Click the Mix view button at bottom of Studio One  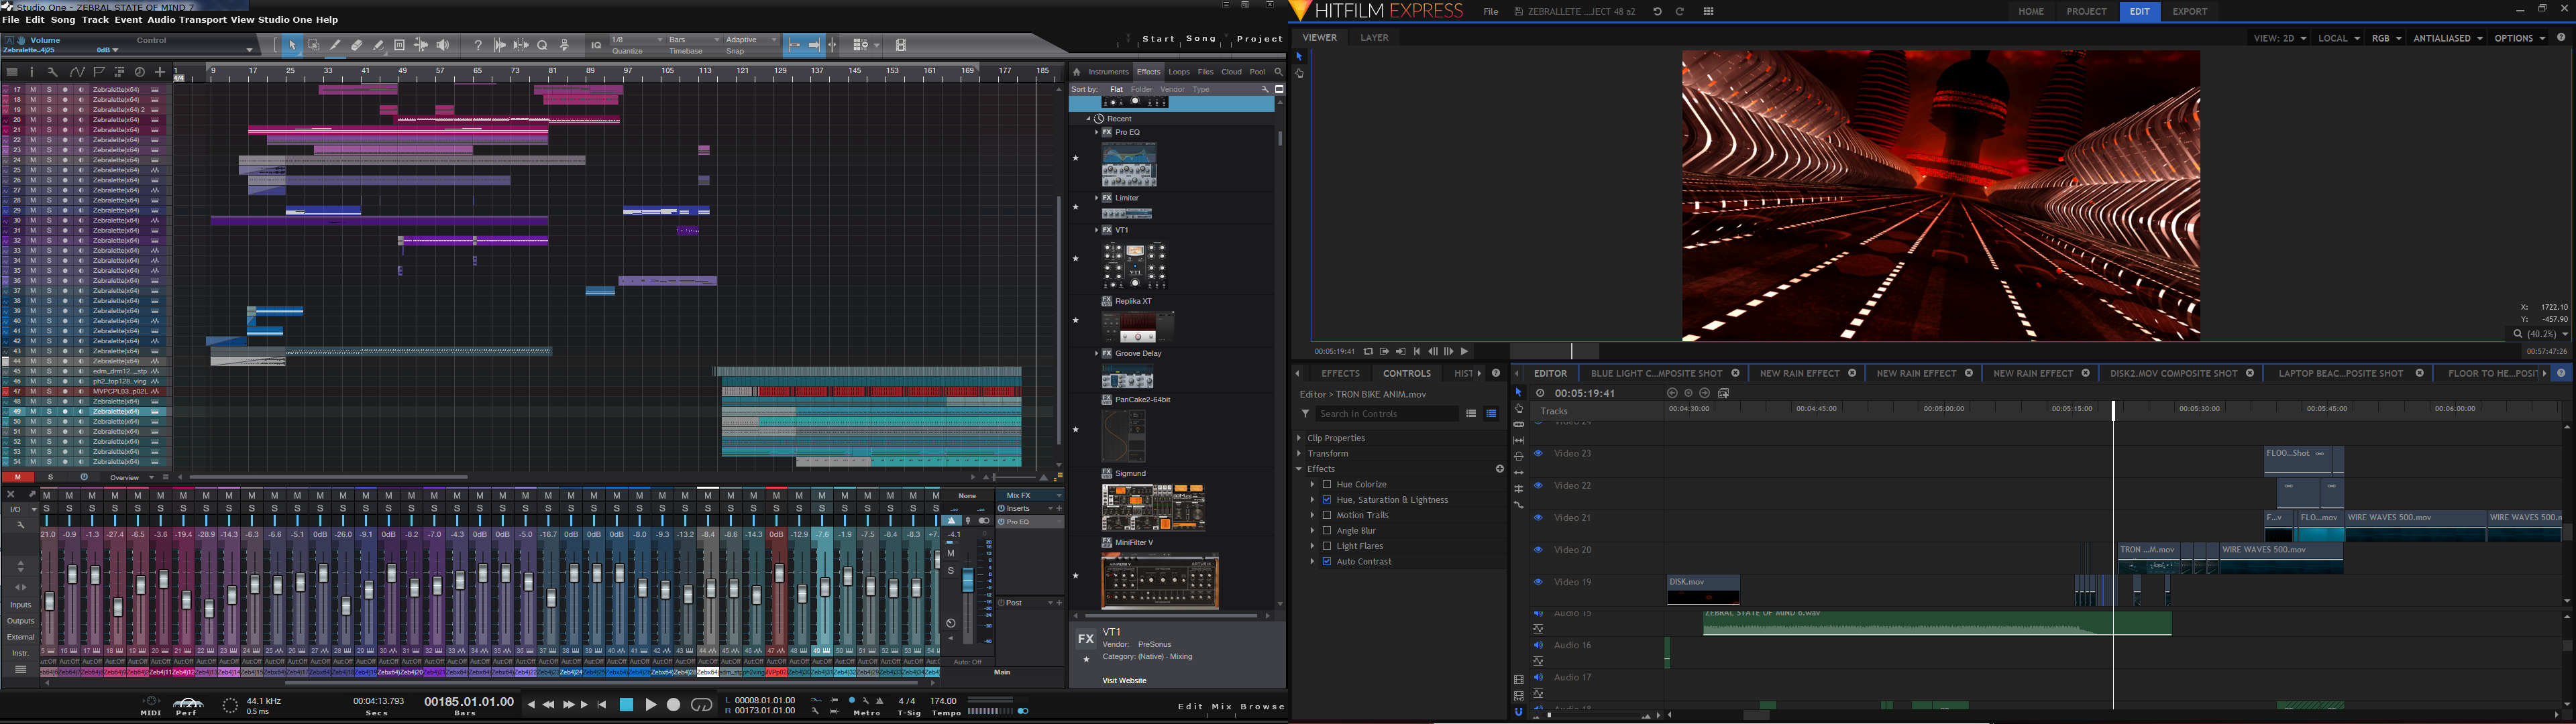point(1221,707)
